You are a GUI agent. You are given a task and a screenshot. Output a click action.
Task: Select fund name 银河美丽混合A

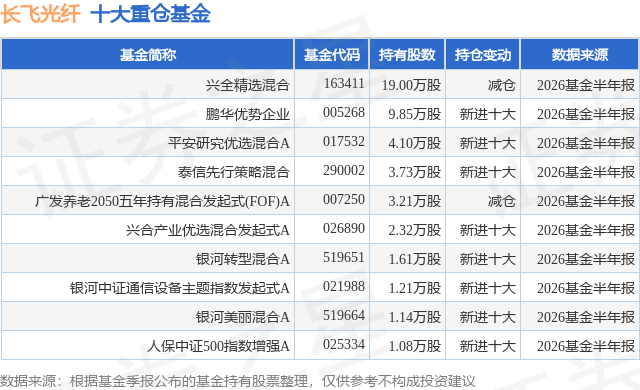pos(243,317)
